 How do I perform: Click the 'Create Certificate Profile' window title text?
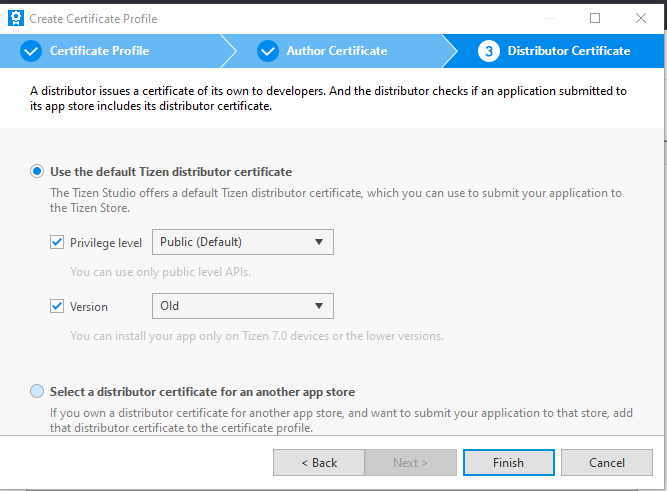coord(93,19)
